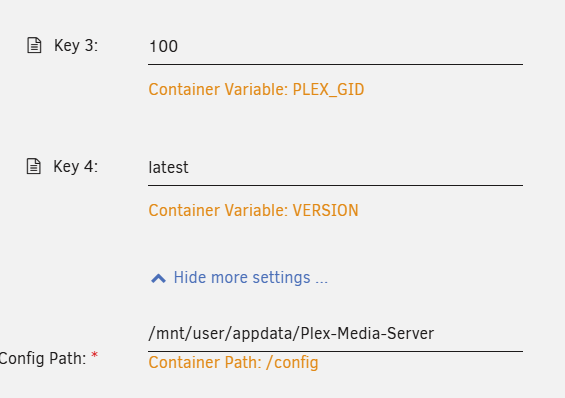
Task: Click the red required asterisk by Config Path
Action: (x=94, y=355)
